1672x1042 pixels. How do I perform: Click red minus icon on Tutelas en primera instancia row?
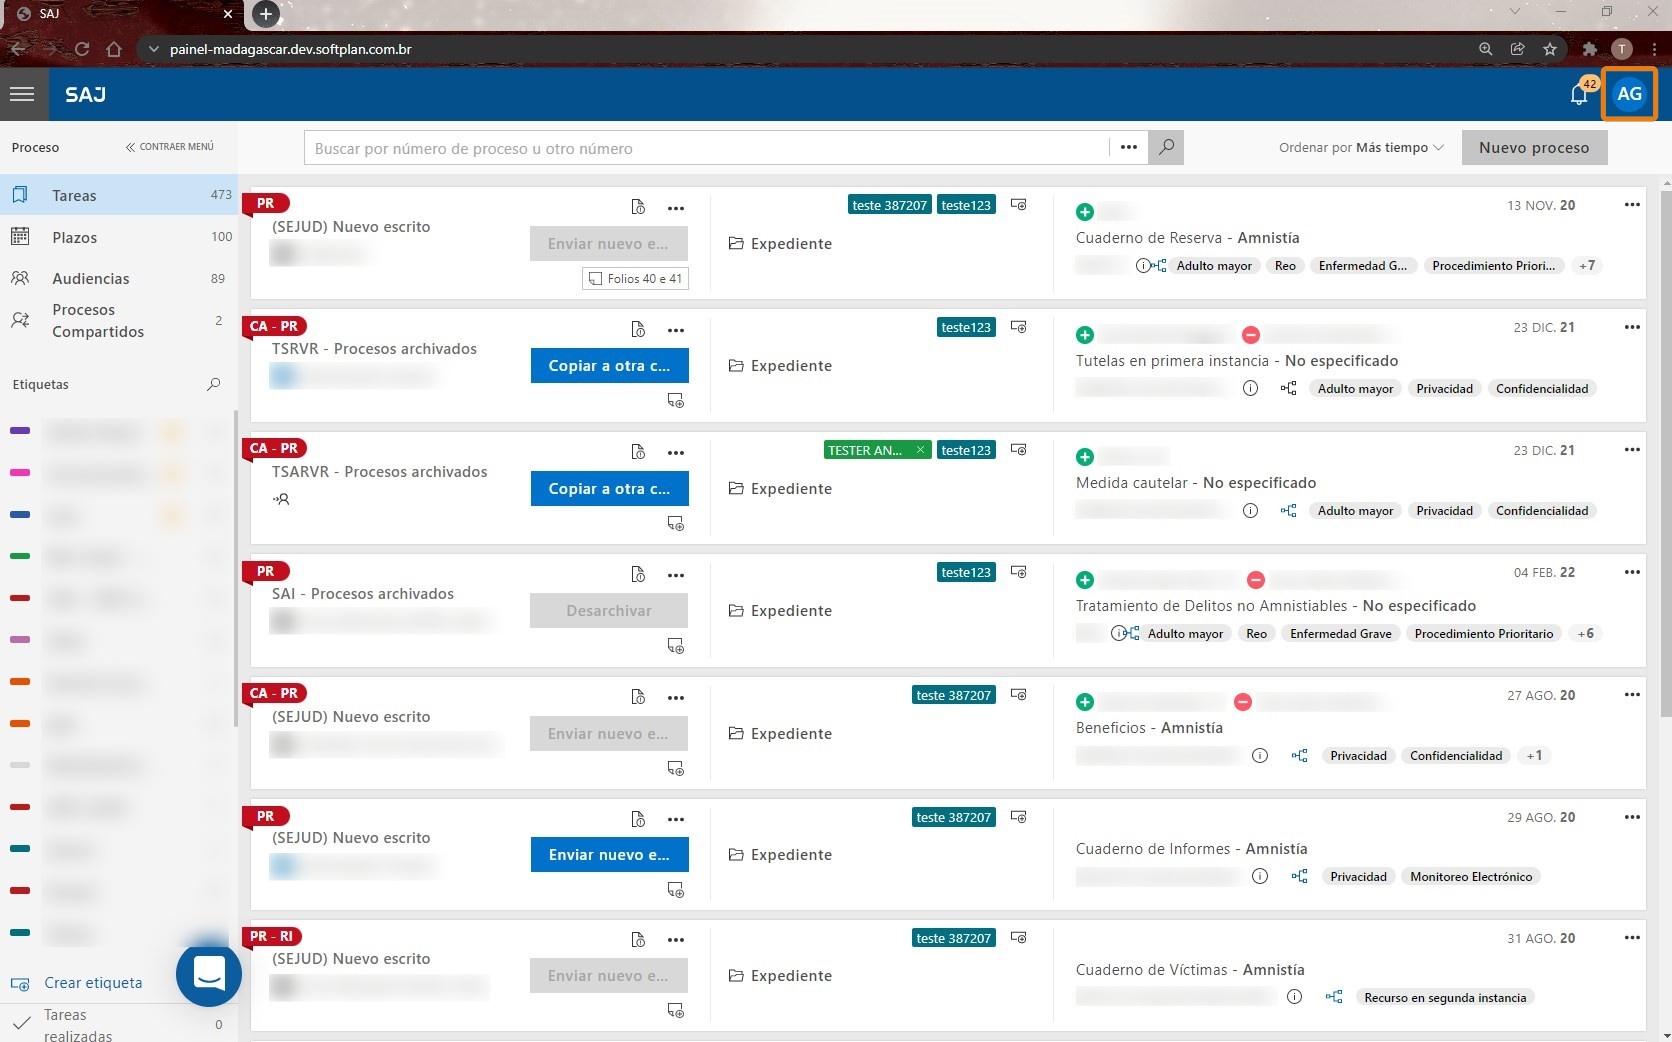click(1250, 335)
